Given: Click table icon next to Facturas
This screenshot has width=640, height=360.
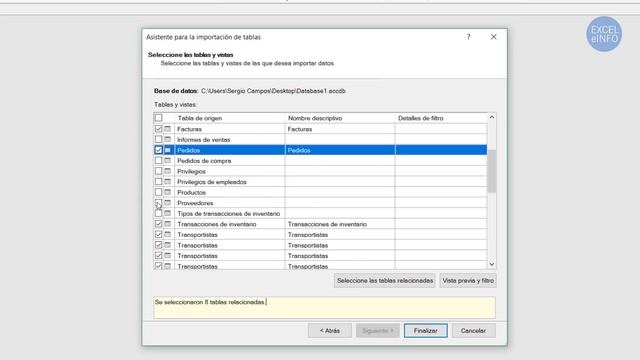Looking at the screenshot, I should coord(168,129).
